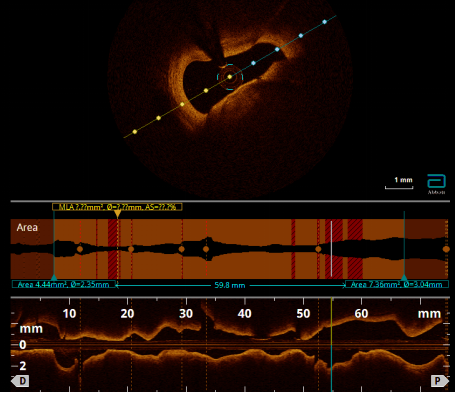The height and width of the screenshot is (393, 455).
Task: Click the red hatched region under MLA marker
Action: tap(113, 249)
